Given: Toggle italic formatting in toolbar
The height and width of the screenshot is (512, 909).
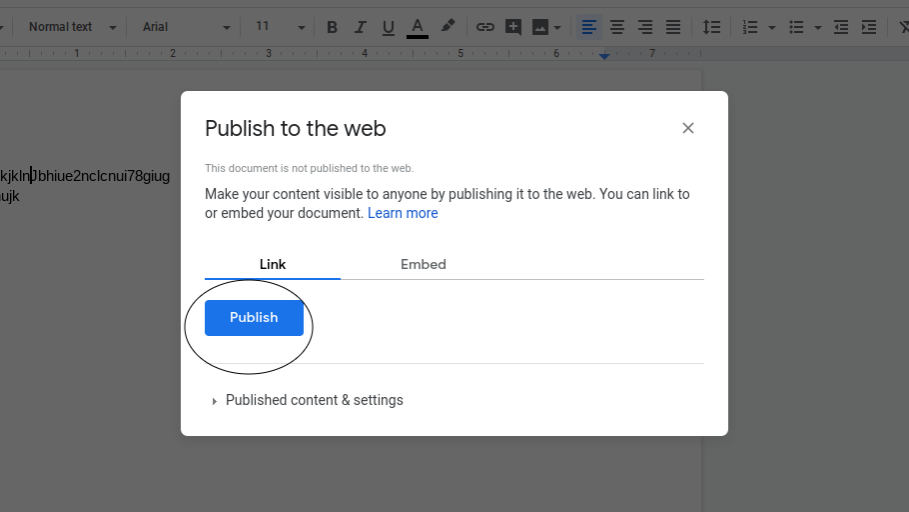Looking at the screenshot, I should pyautogui.click(x=360, y=27).
